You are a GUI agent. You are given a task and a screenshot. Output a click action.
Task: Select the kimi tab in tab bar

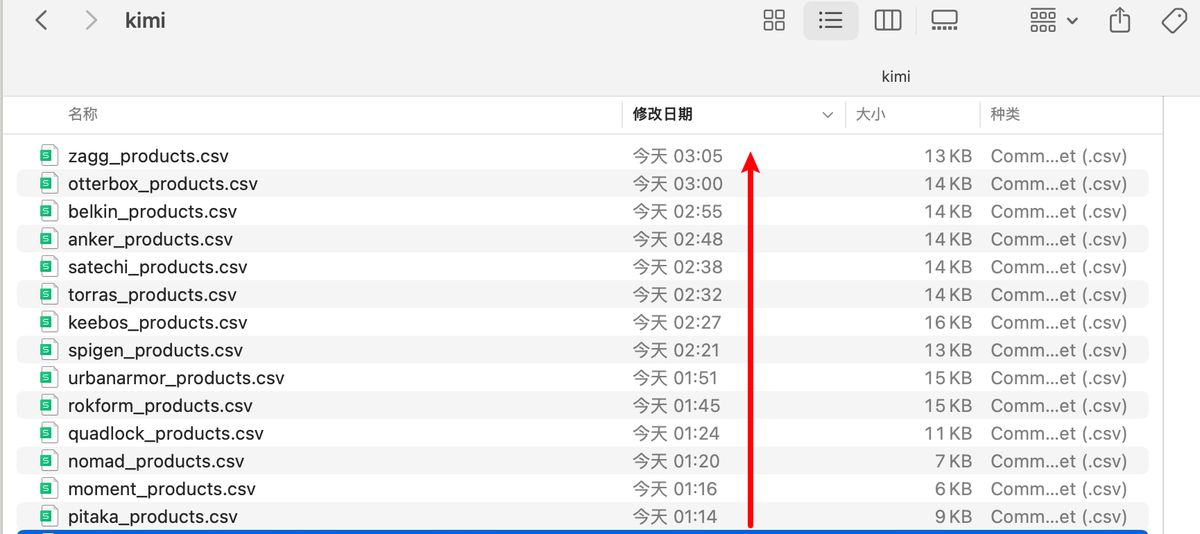[x=895, y=76]
